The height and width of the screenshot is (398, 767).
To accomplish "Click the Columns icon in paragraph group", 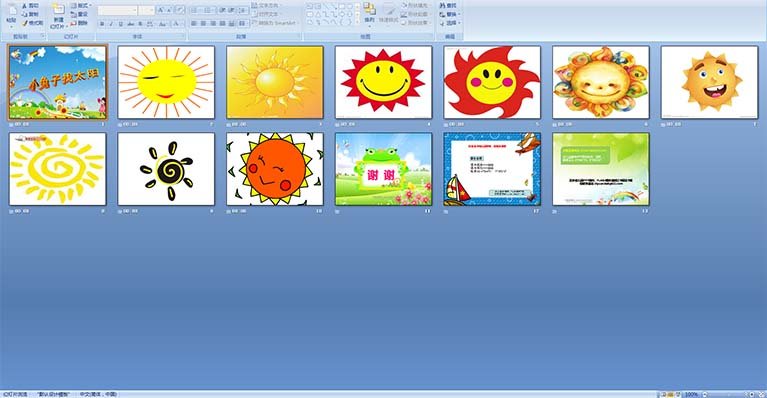I will 243,23.
